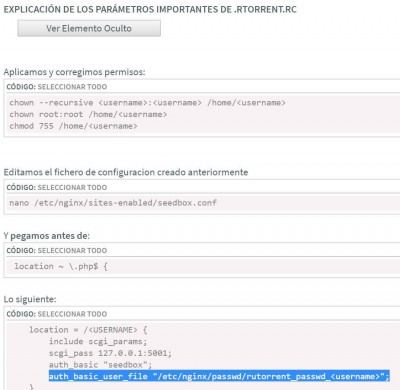Click the location ~ \.php$ code line

[x=61, y=266]
